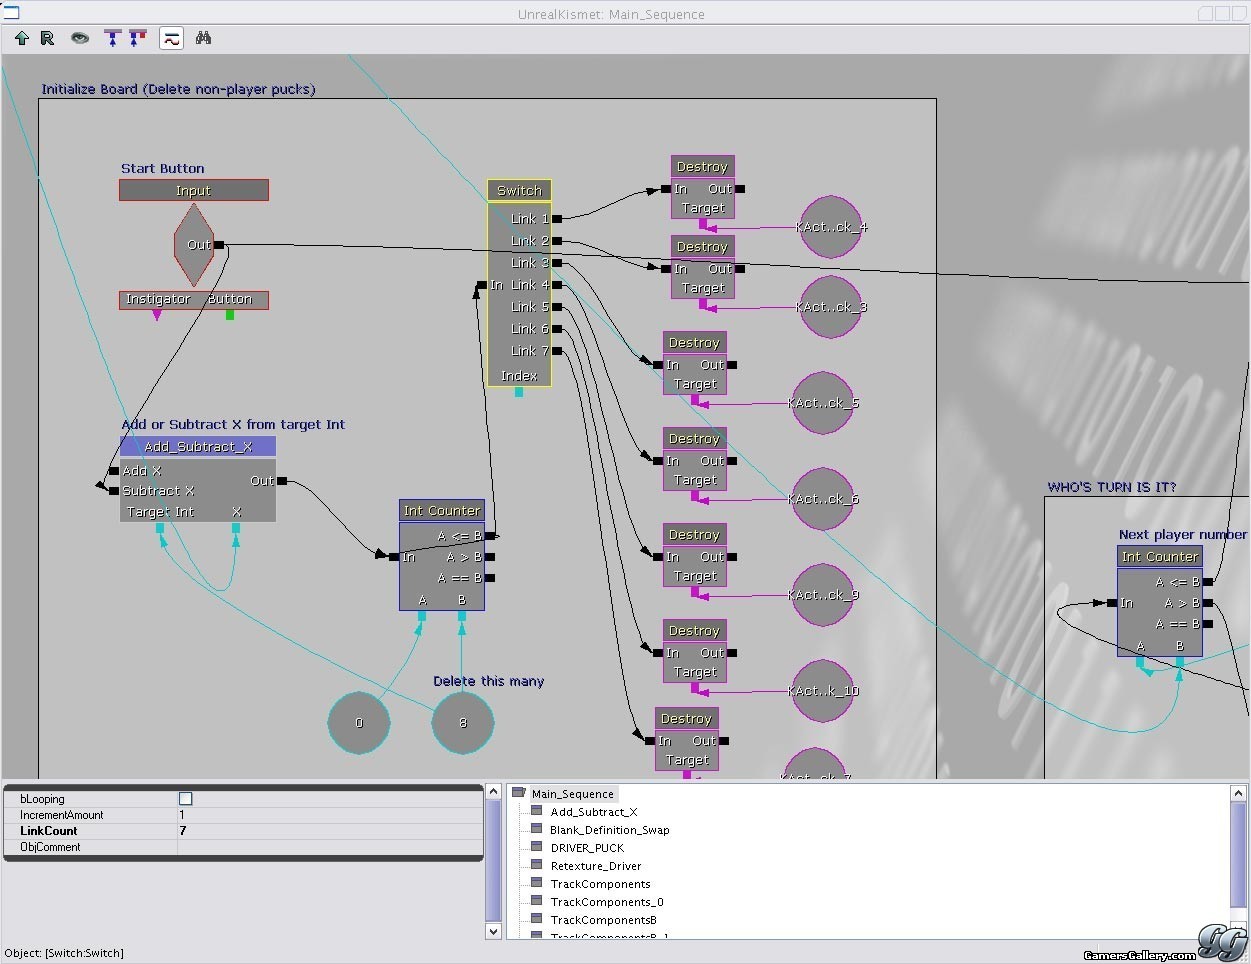Click the window system icon in title bar

[x=11, y=12]
